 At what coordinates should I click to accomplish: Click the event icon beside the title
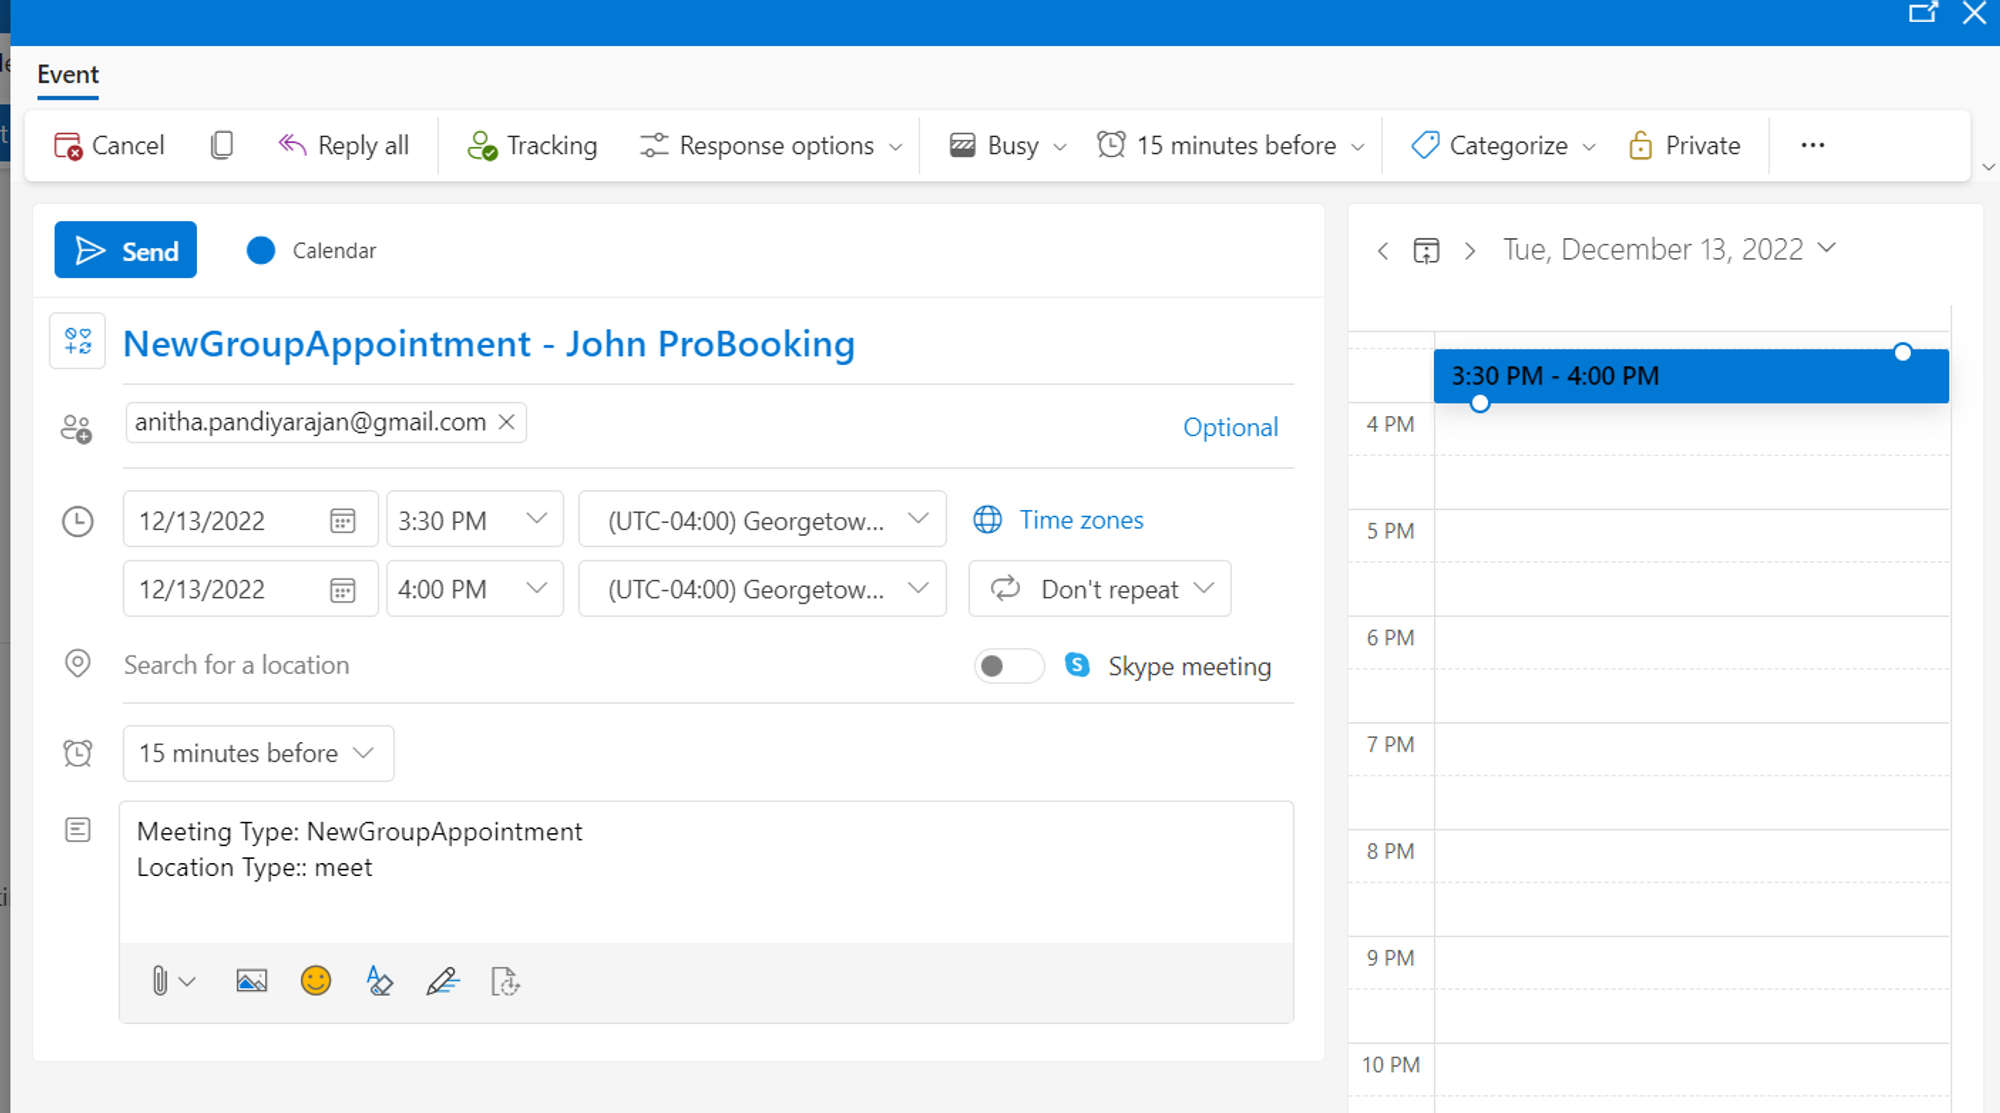tap(78, 341)
